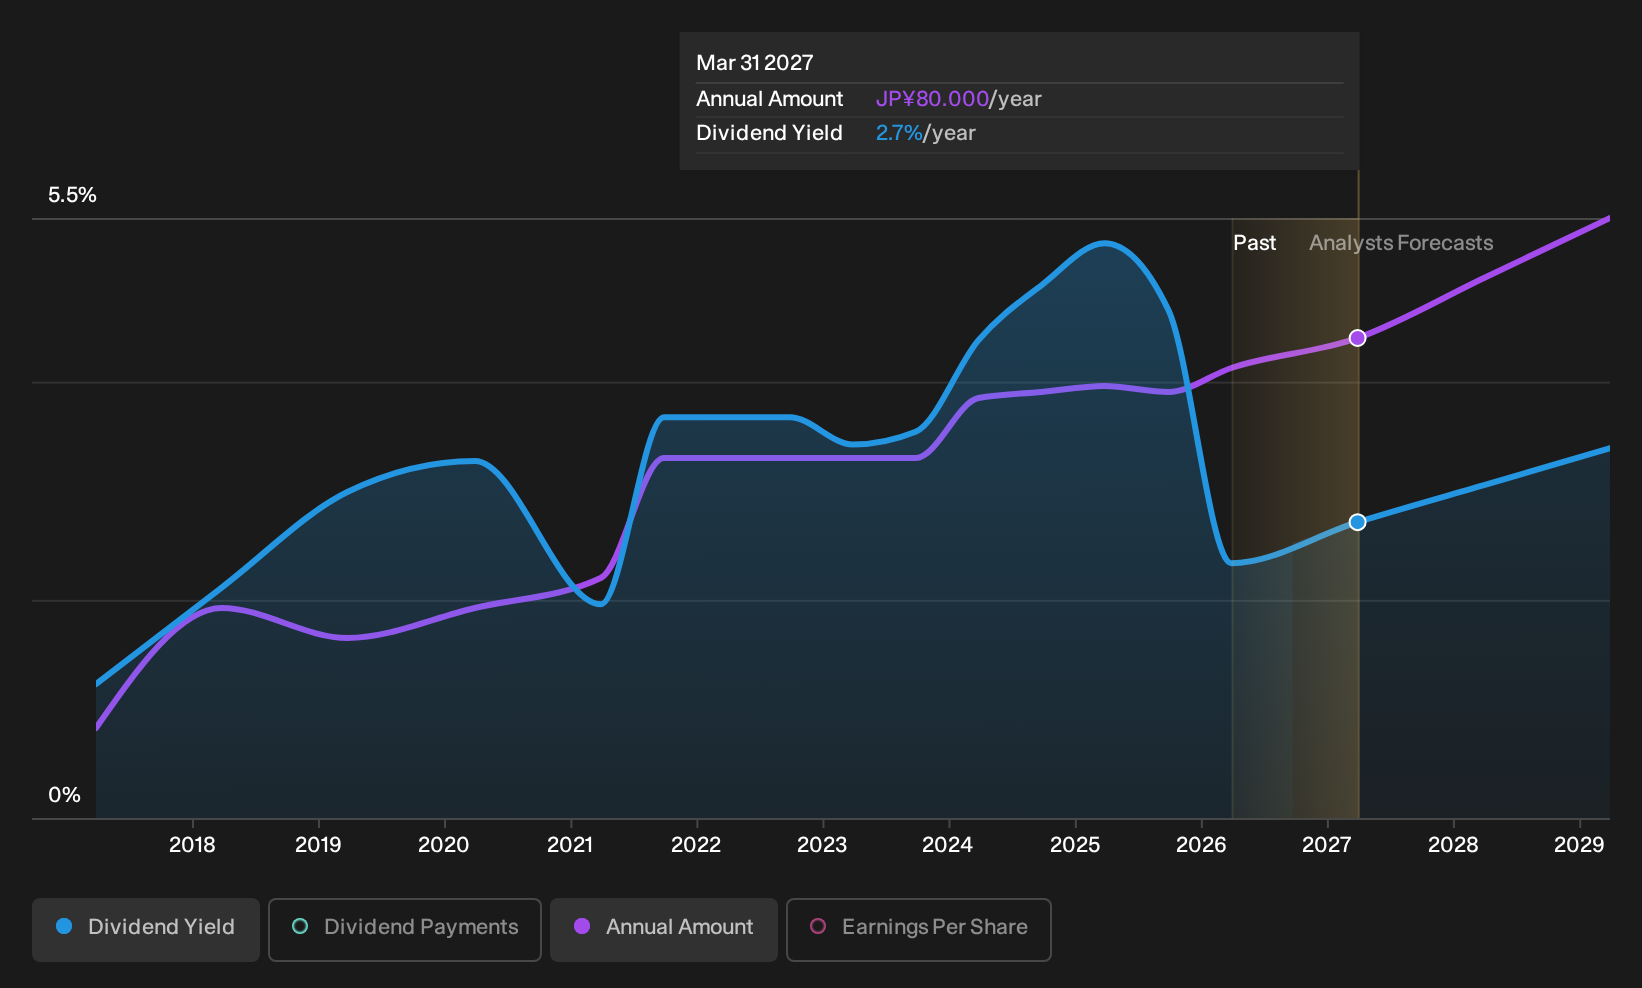Click the 2018 x-axis label
1642x988 pixels.
coord(192,845)
